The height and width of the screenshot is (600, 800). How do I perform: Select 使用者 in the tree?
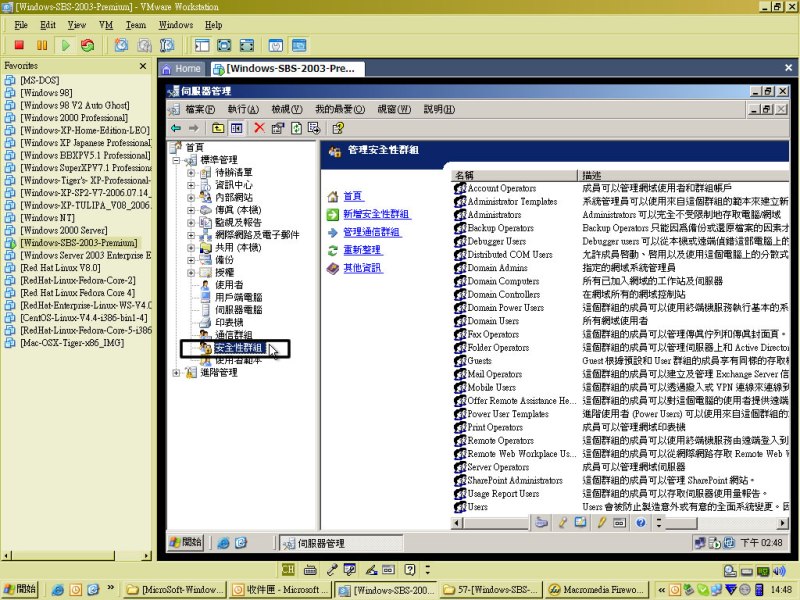pos(229,285)
